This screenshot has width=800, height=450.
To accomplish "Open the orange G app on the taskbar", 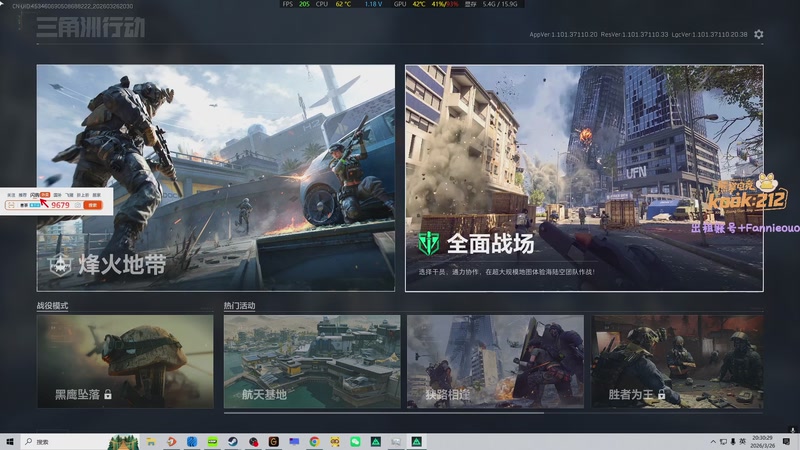I will tap(273, 442).
